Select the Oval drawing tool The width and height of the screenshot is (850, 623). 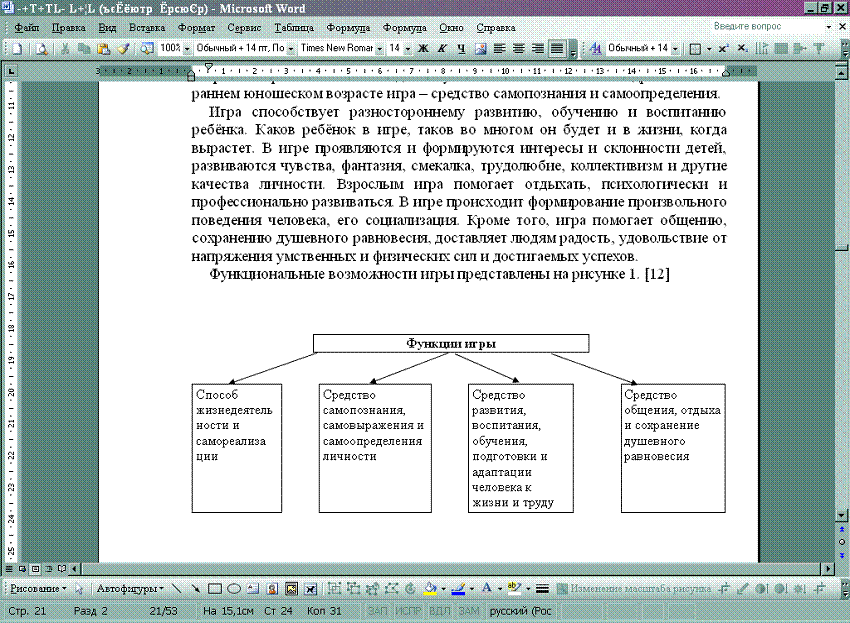click(x=232, y=588)
